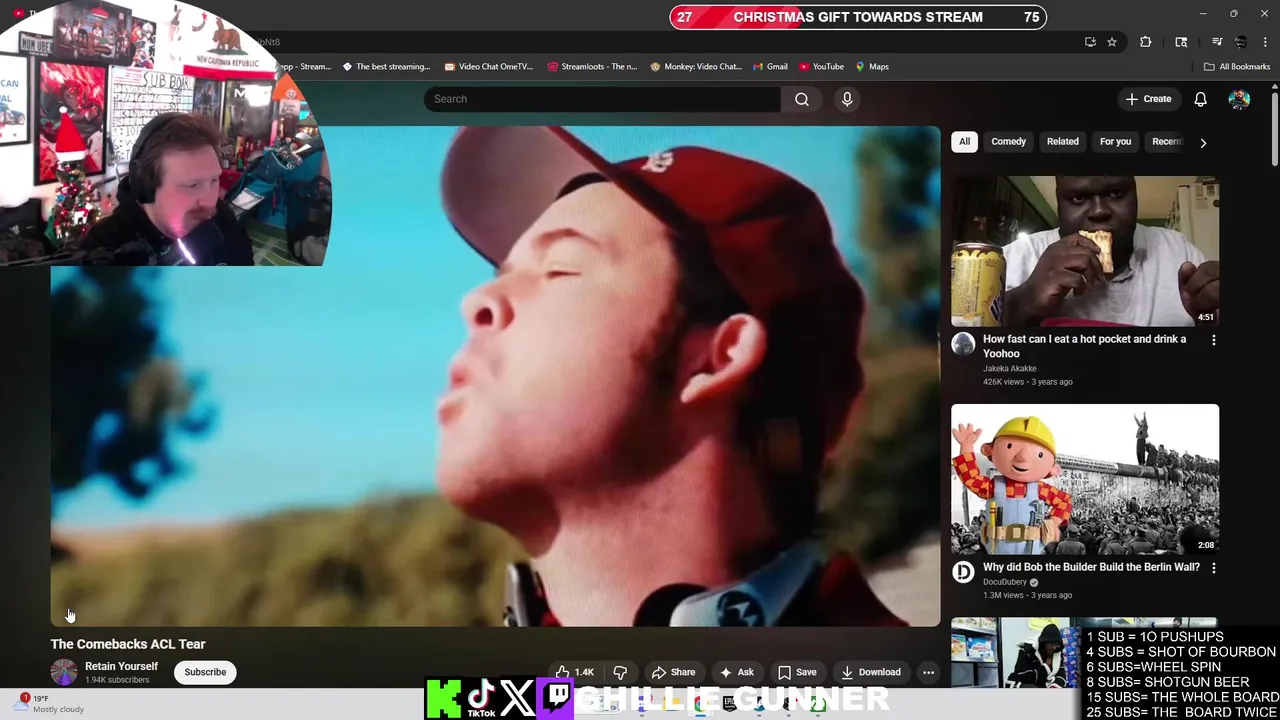Open the hot pocket and Yoohoo video thumbnail

(1085, 251)
